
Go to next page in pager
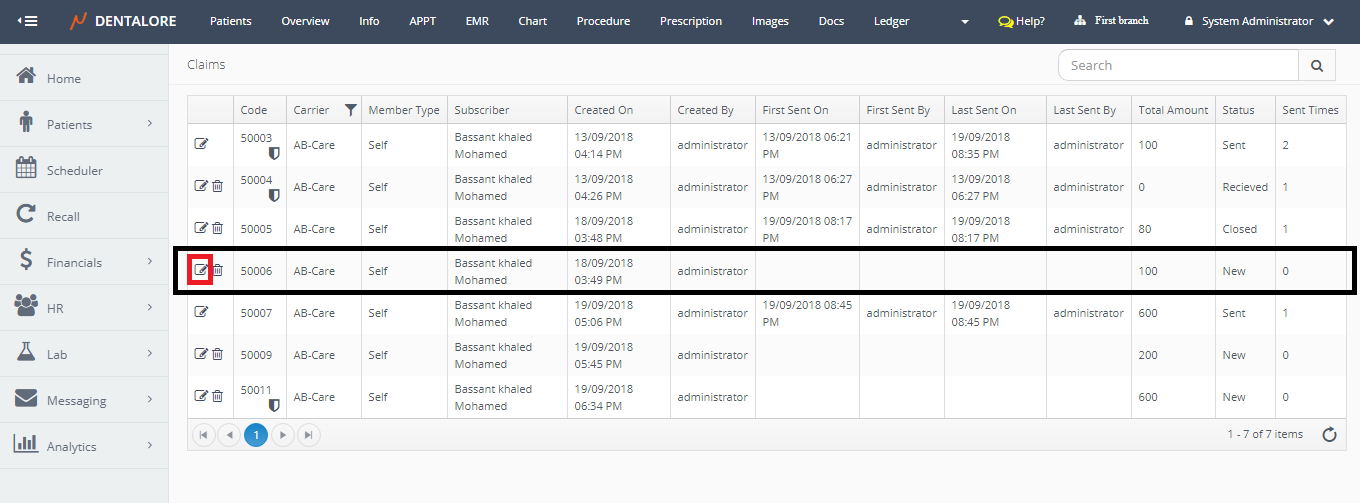click(x=283, y=435)
